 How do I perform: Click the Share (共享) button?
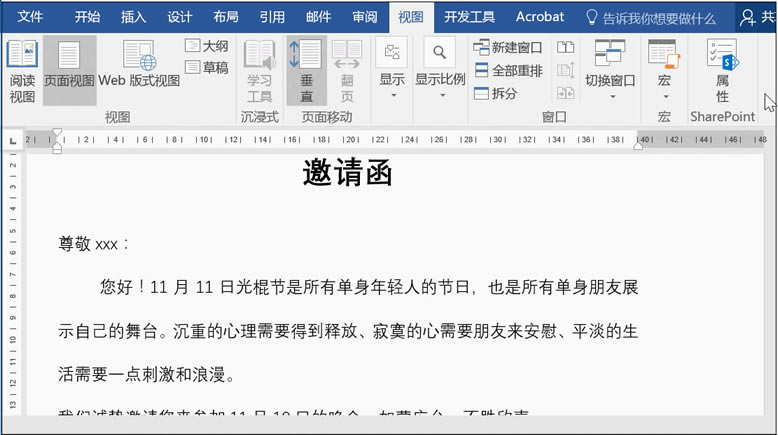pyautogui.click(x=757, y=18)
